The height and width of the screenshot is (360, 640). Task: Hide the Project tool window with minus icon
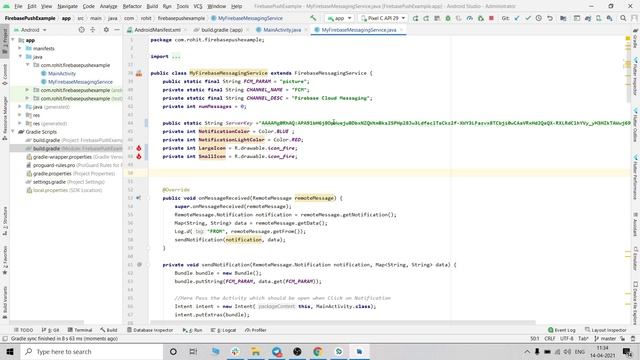click(x=117, y=30)
